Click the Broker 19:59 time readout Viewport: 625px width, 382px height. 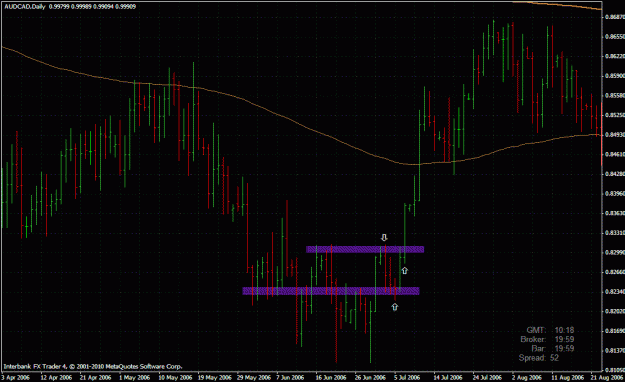click(x=547, y=339)
